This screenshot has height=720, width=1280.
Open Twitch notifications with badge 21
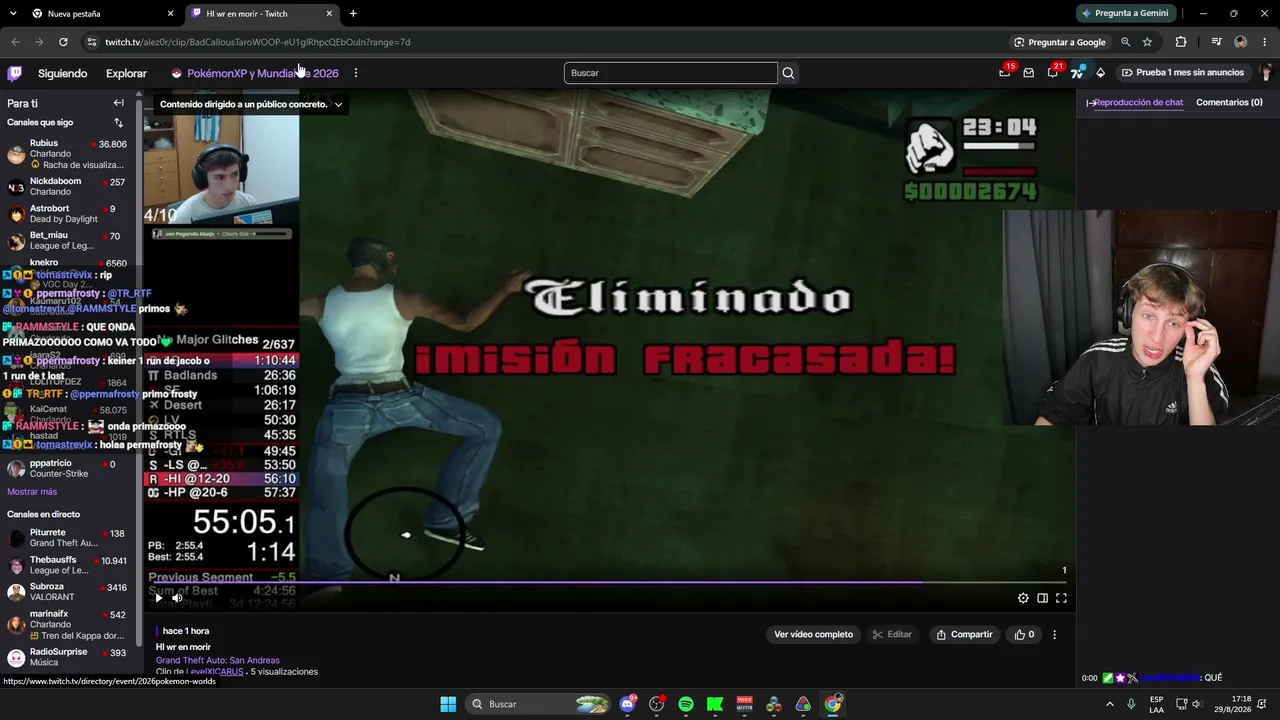pyautogui.click(x=1053, y=72)
